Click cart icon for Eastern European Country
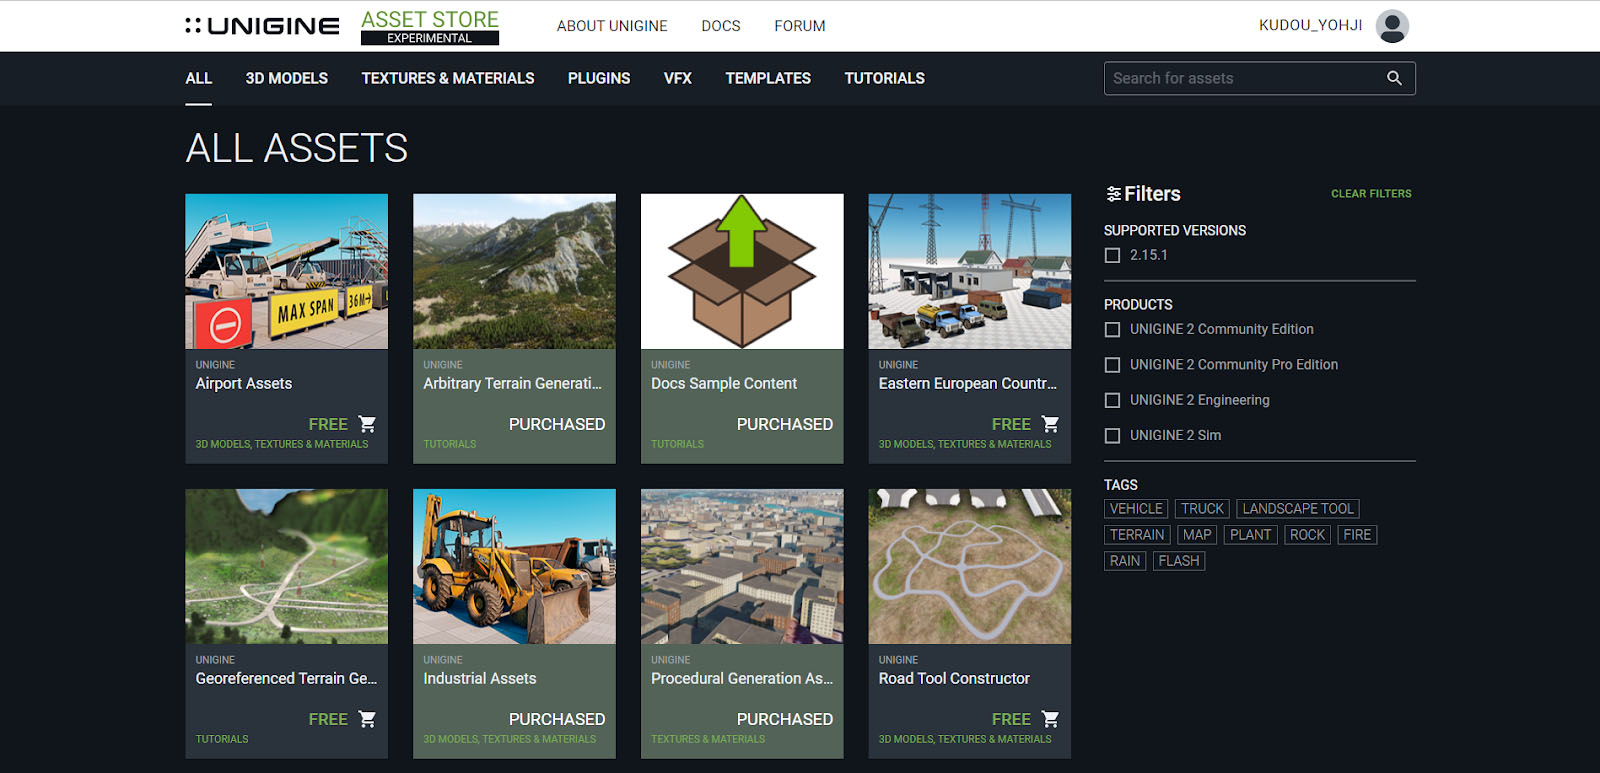Viewport: 1600px width, 773px height. coord(1050,424)
